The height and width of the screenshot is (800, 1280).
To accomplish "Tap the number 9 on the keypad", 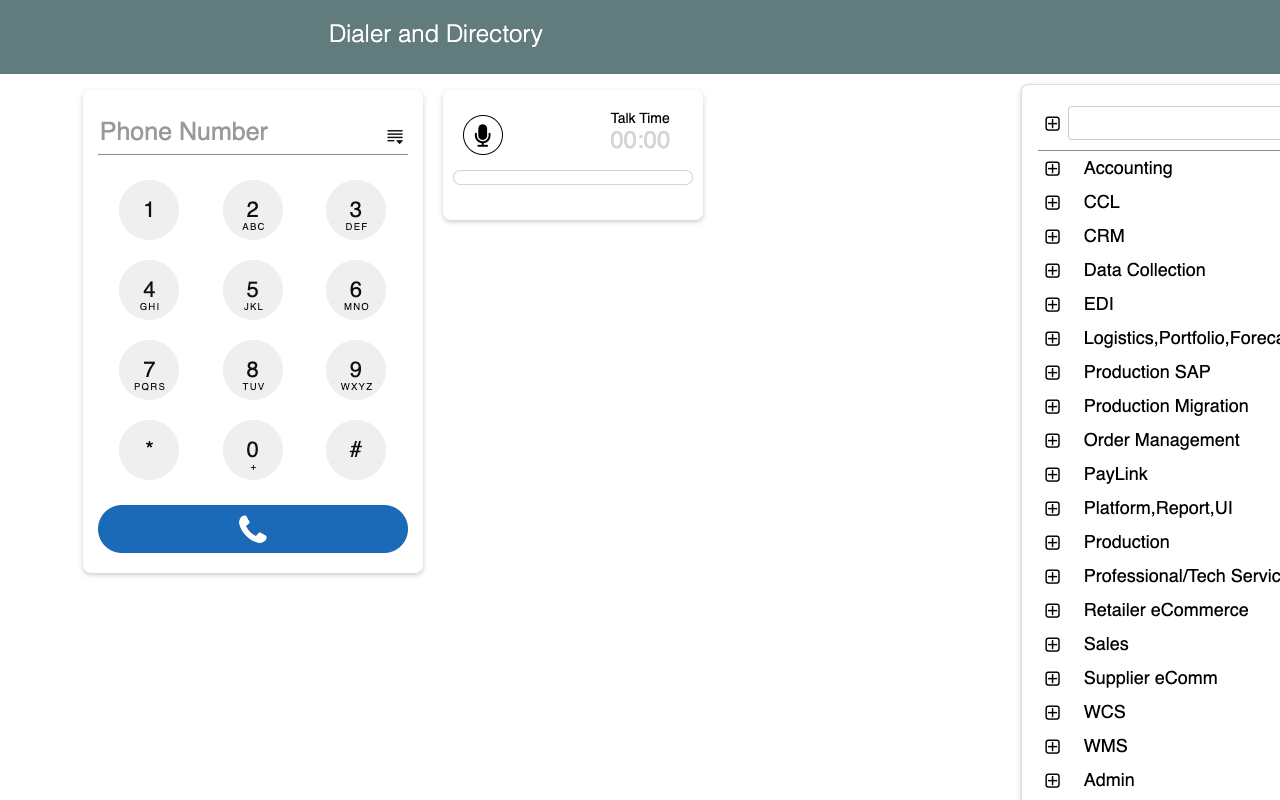I will (355, 370).
